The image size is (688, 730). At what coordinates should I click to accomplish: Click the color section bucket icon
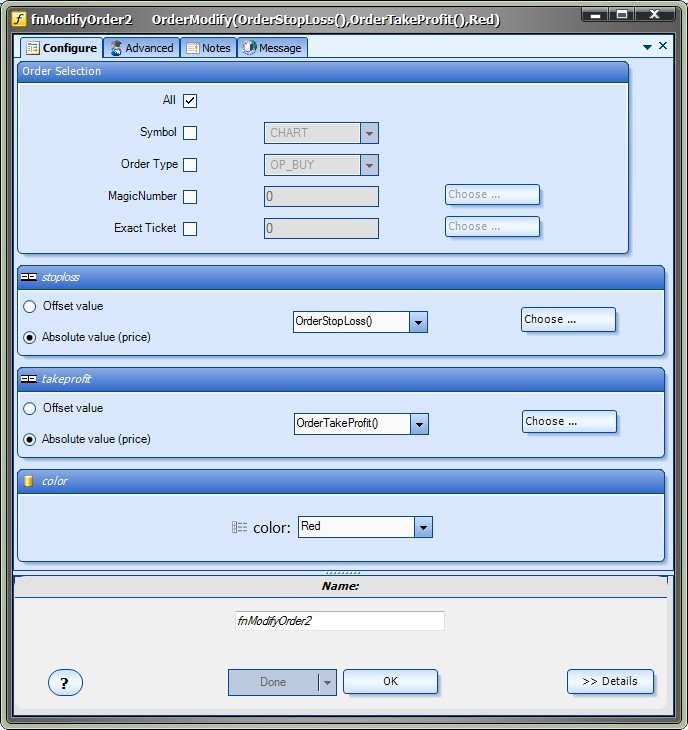point(28,481)
